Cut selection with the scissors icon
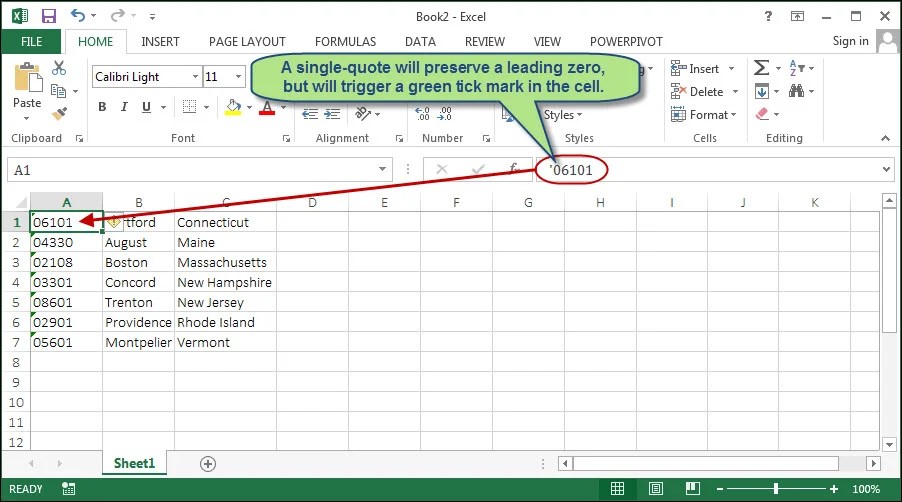902x502 pixels. [59, 68]
